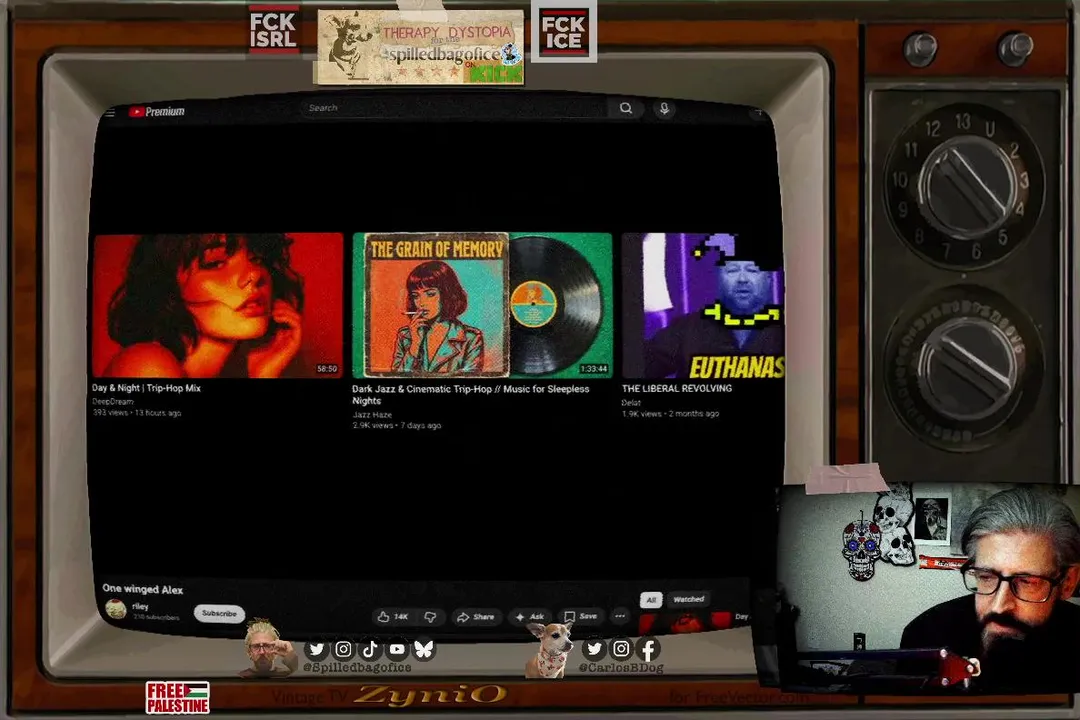The height and width of the screenshot is (720, 1080).
Task: Open the riley channel name
Action: pyautogui.click(x=140, y=606)
